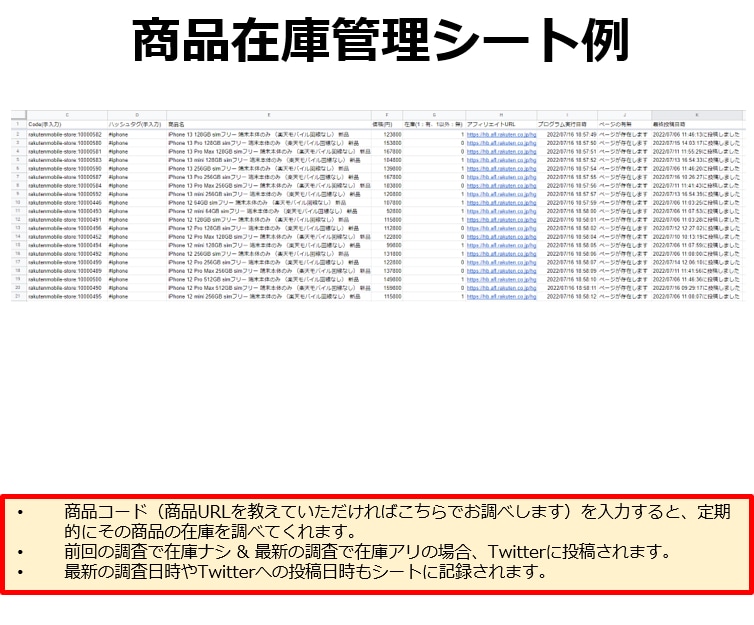This screenshot has width=754, height=625.
Task: Click 'ページが存在します' cell in row 2
Action: point(623,135)
